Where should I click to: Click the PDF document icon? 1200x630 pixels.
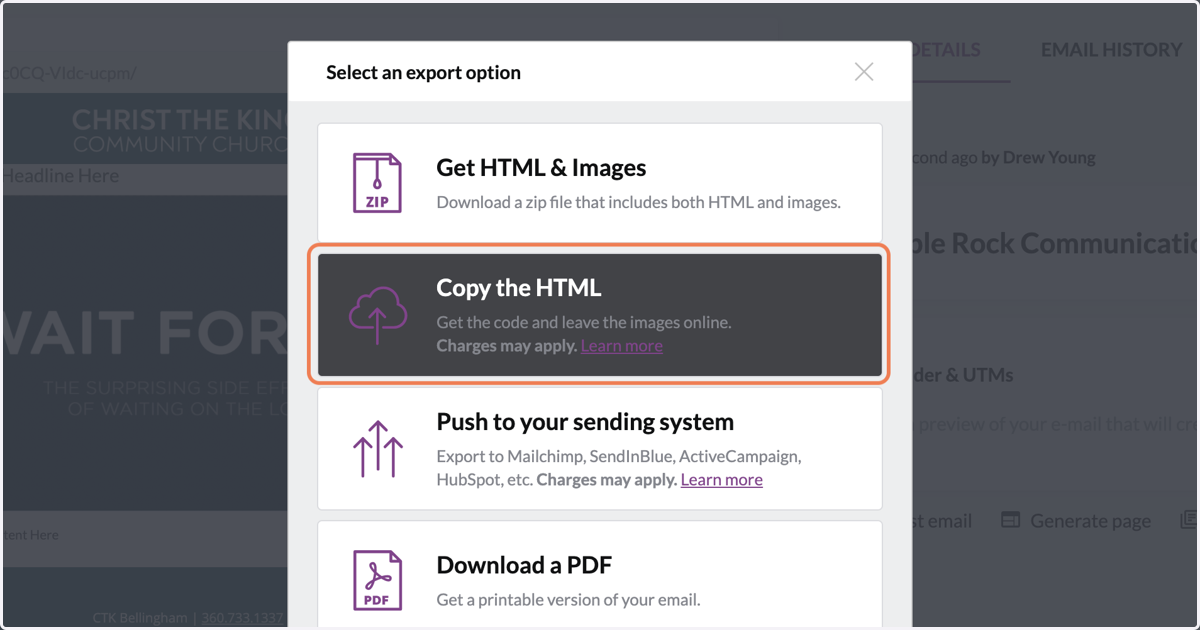377,580
